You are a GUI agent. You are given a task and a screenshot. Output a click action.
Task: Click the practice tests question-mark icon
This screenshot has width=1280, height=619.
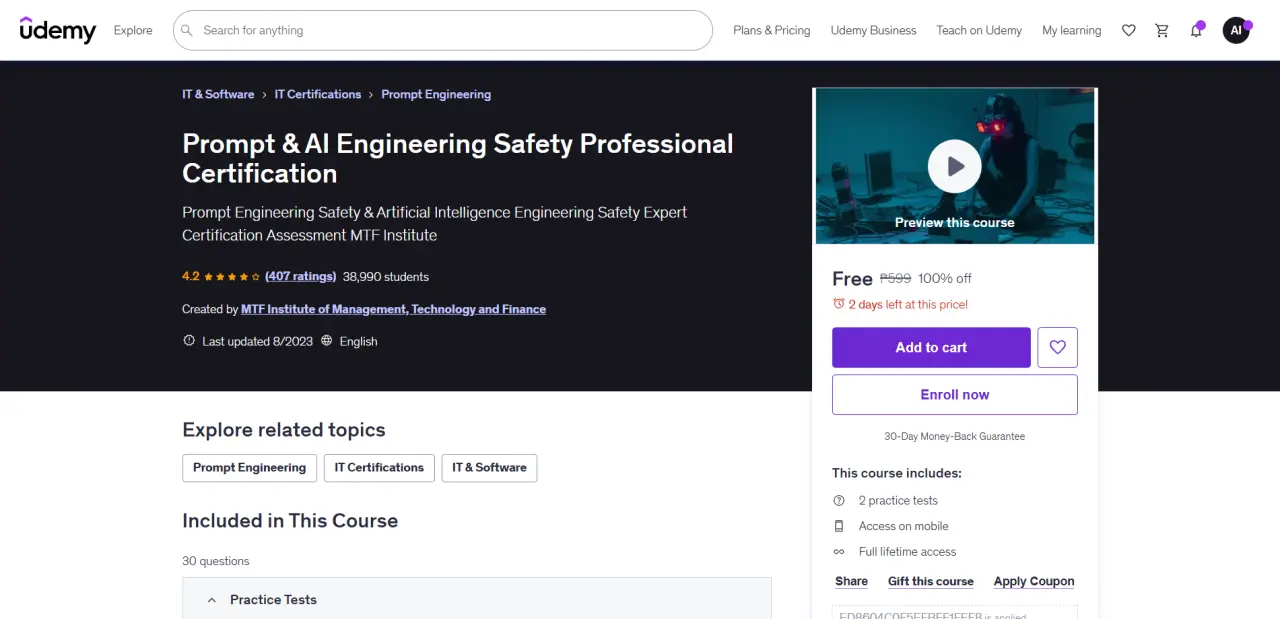839,500
